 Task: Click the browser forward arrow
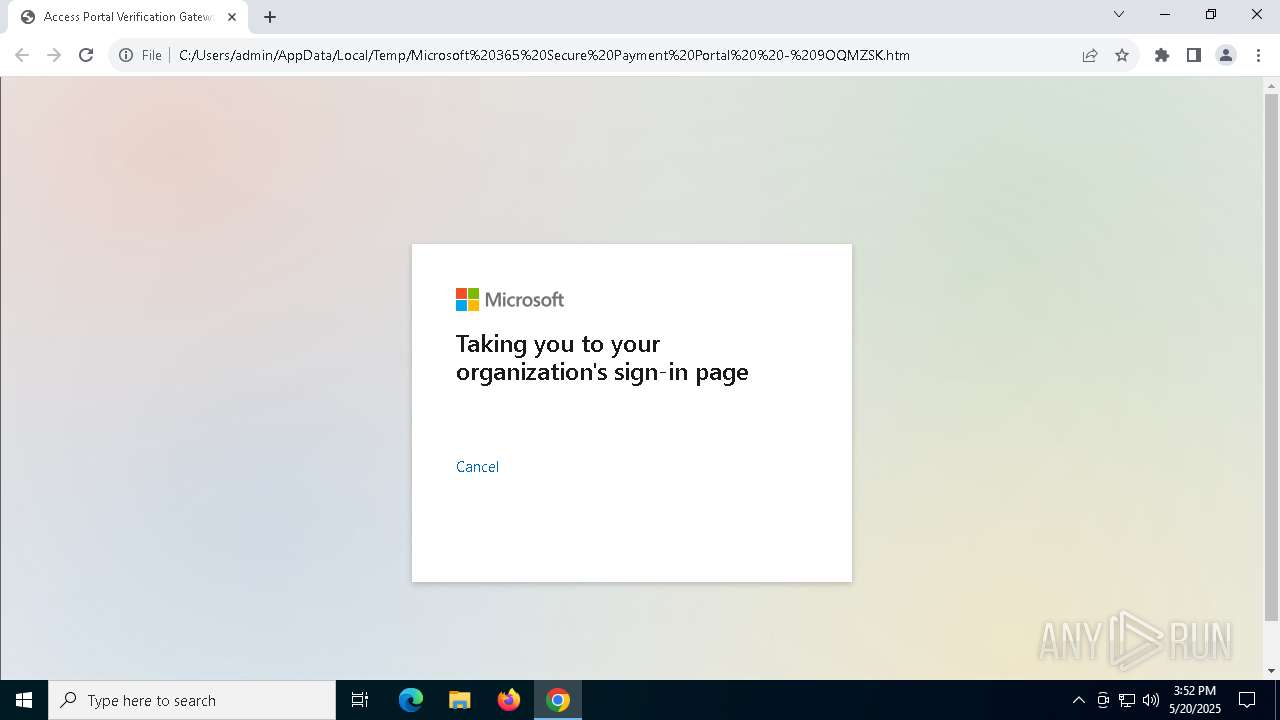(54, 55)
